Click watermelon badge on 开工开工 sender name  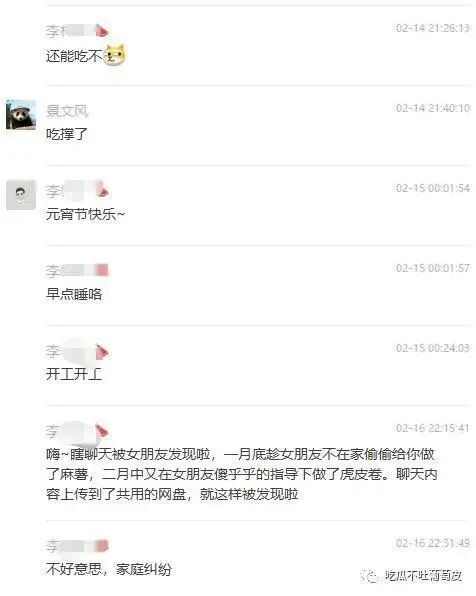102,352
